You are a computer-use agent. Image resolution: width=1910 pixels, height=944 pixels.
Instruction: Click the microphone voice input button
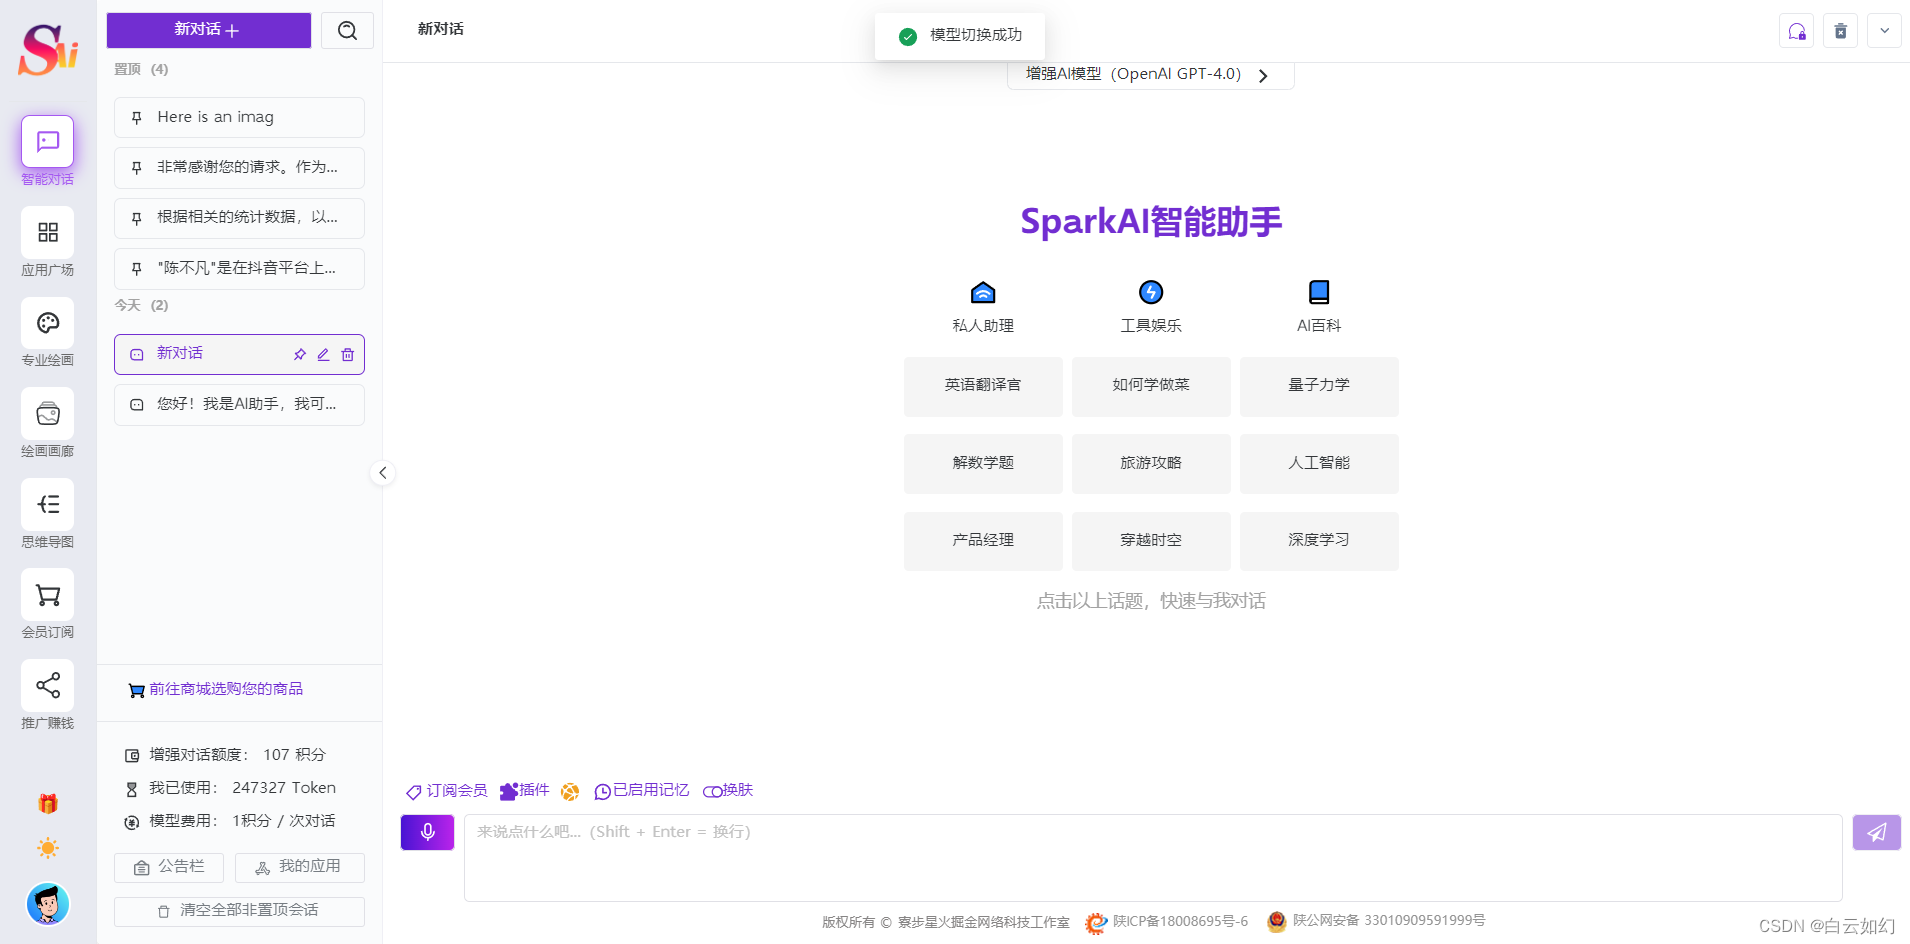pos(427,832)
